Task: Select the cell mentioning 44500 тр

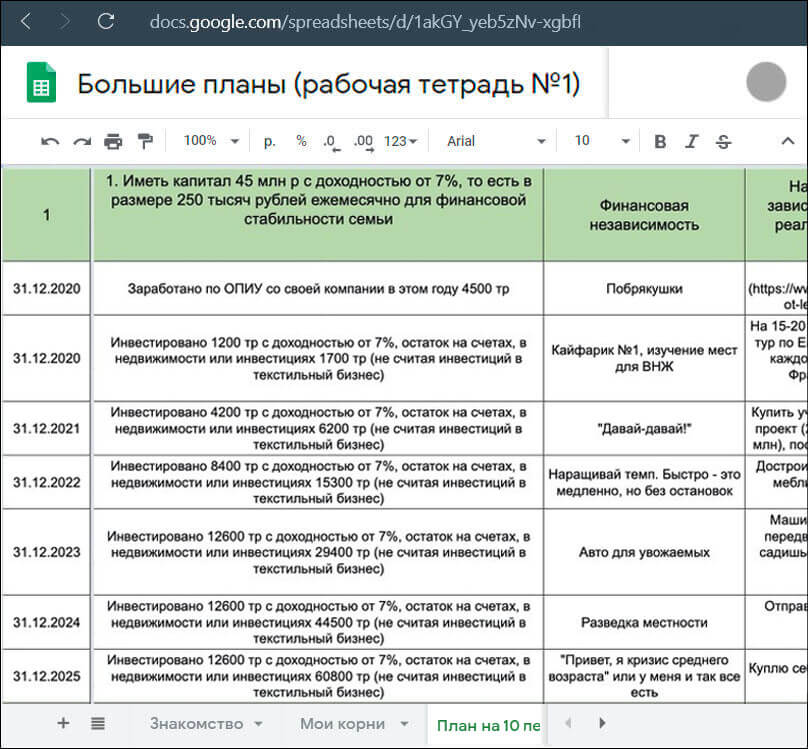Action: (318, 622)
